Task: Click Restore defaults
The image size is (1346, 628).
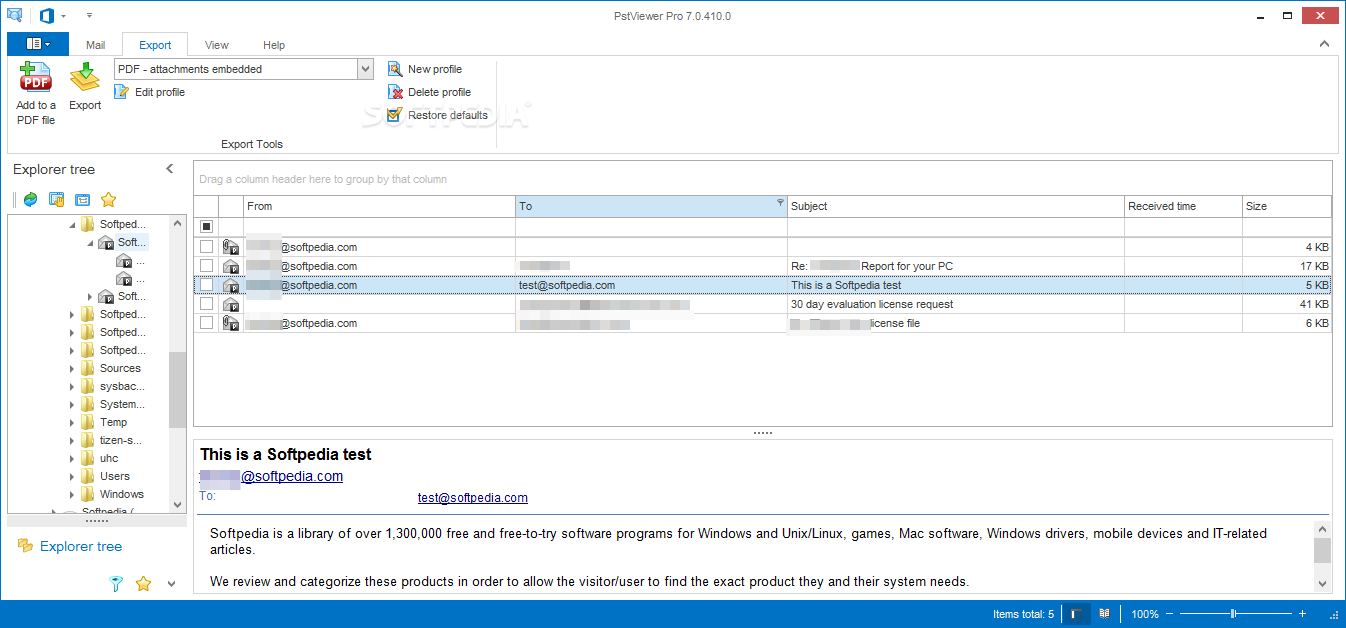Action: 438,115
